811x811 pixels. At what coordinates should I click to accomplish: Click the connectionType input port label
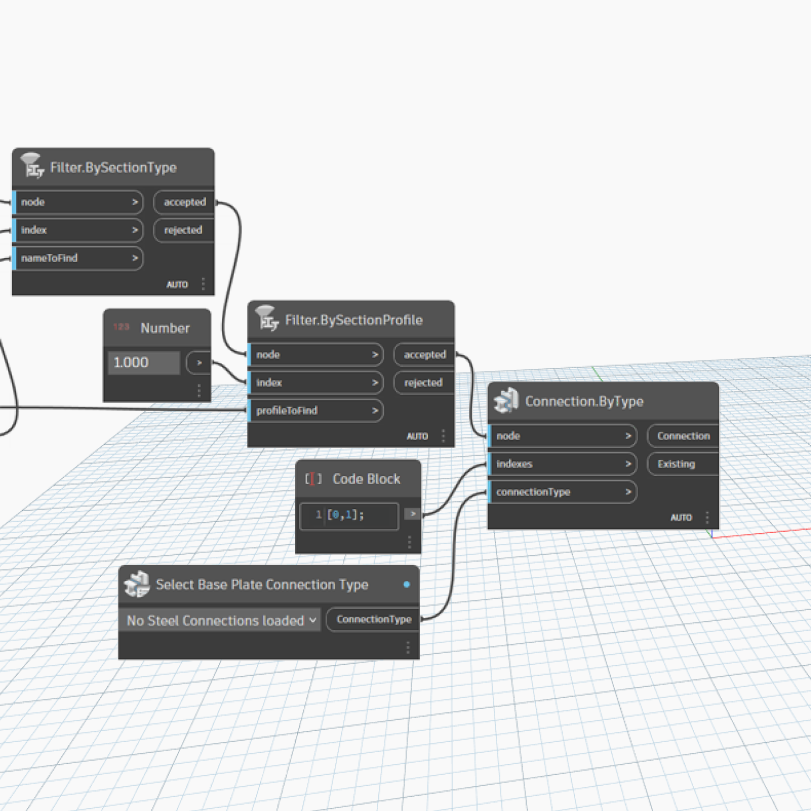coord(533,491)
